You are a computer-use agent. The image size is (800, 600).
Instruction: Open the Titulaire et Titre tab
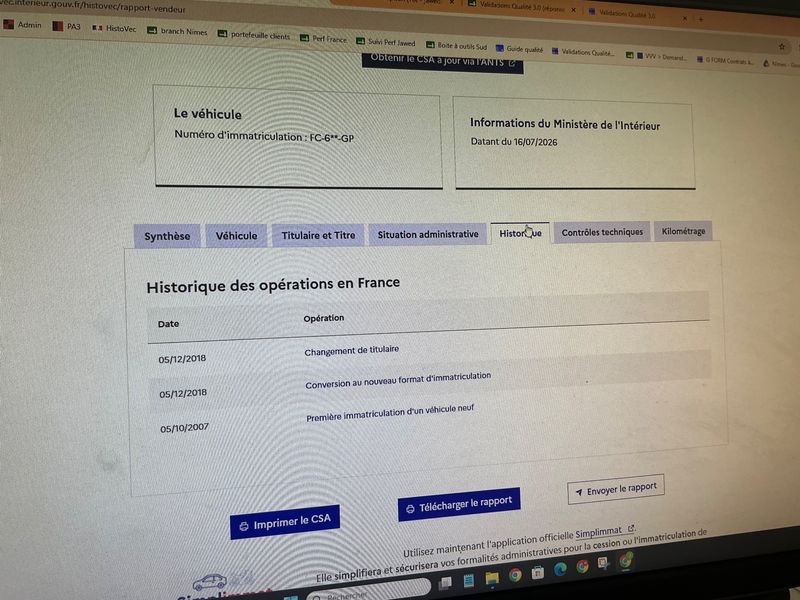(x=318, y=235)
